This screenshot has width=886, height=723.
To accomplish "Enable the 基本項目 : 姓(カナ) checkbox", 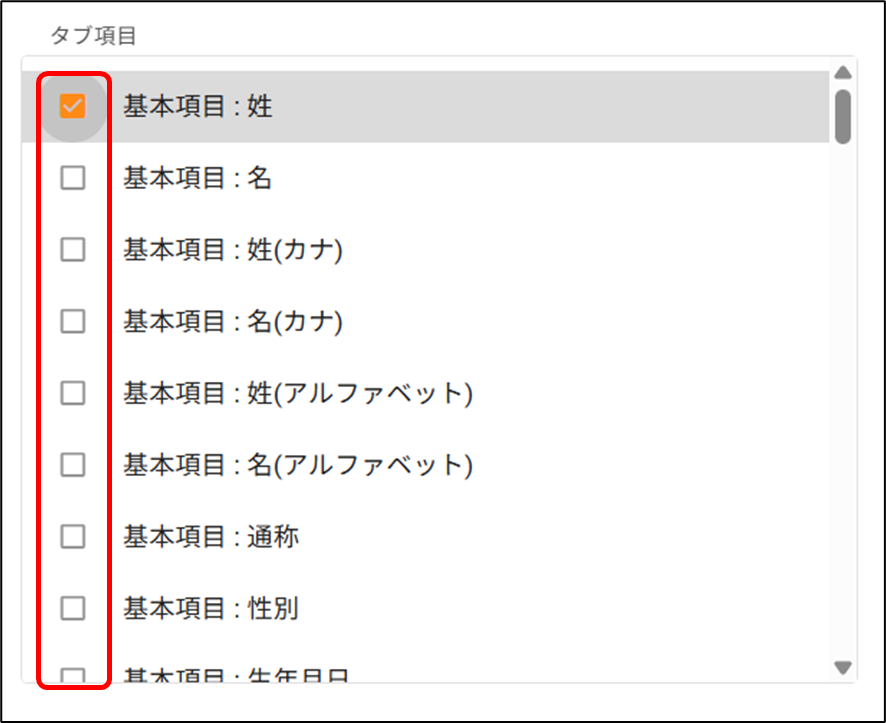I will [x=73, y=250].
